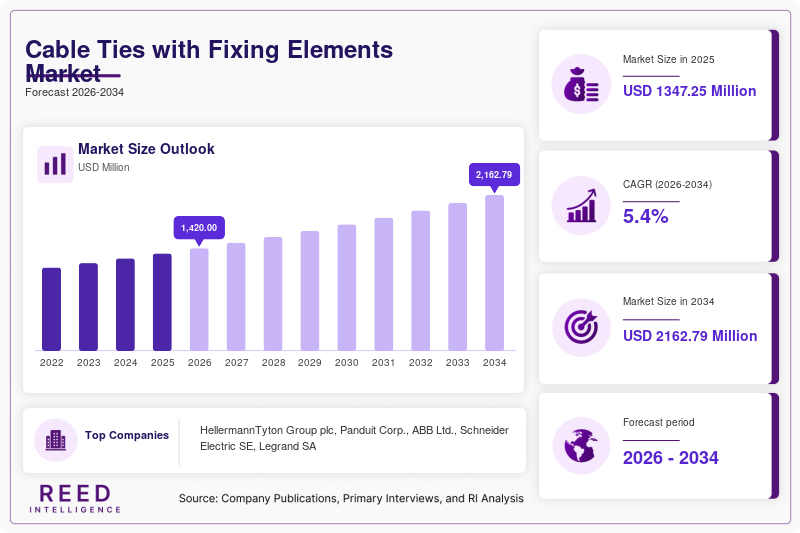800x533 pixels.
Task: Click the 2028 axis label
Action: coord(273,363)
